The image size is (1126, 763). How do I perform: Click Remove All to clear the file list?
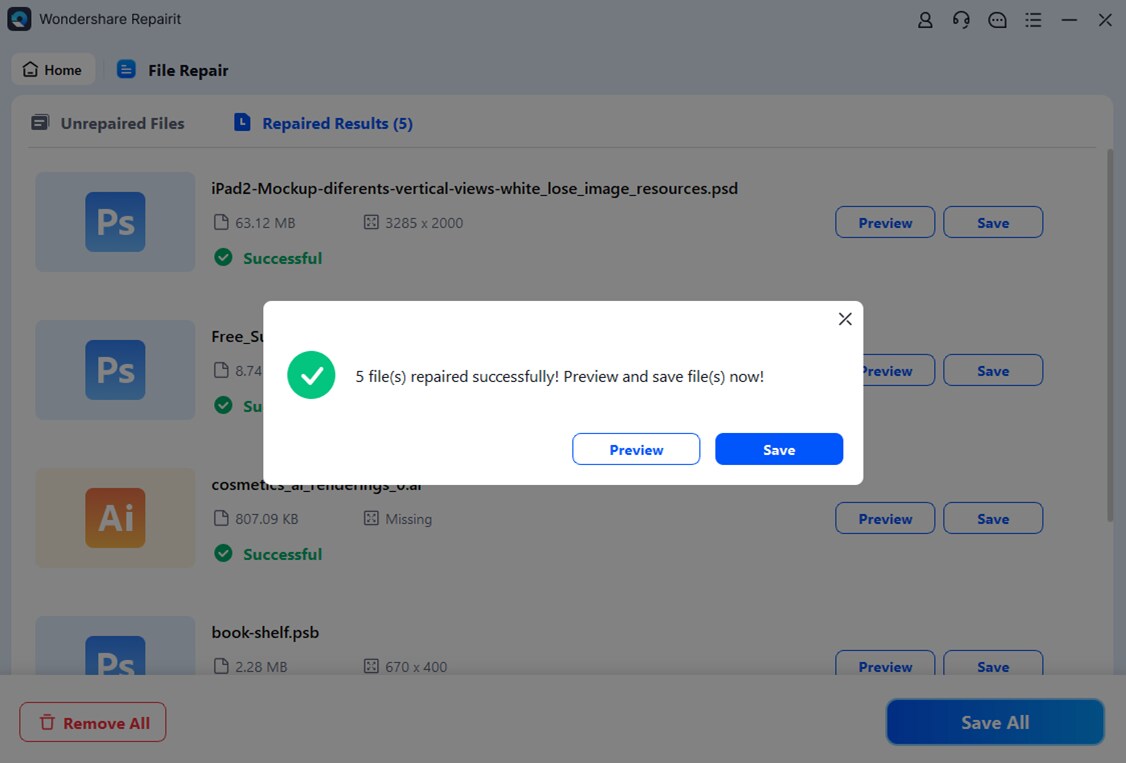(x=92, y=722)
